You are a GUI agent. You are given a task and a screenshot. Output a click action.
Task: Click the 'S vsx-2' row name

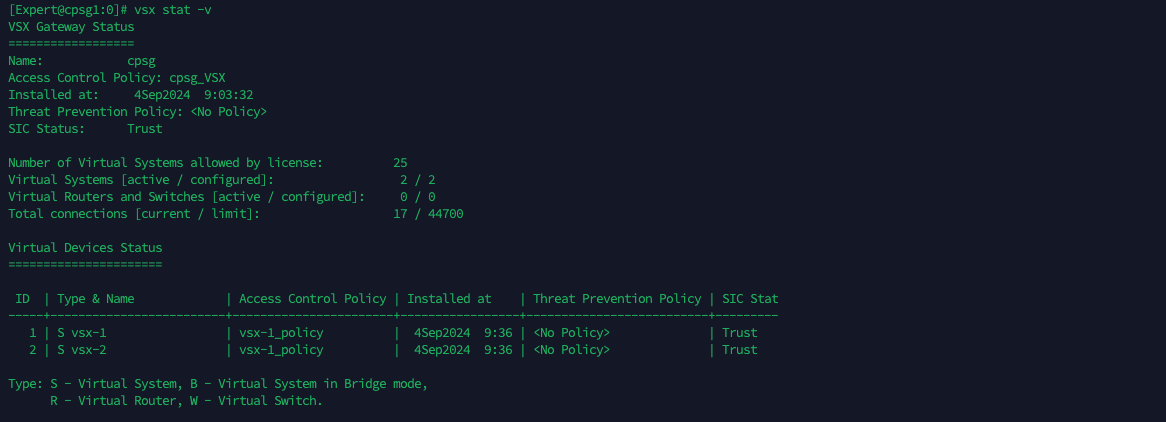pyautogui.click(x=82, y=350)
